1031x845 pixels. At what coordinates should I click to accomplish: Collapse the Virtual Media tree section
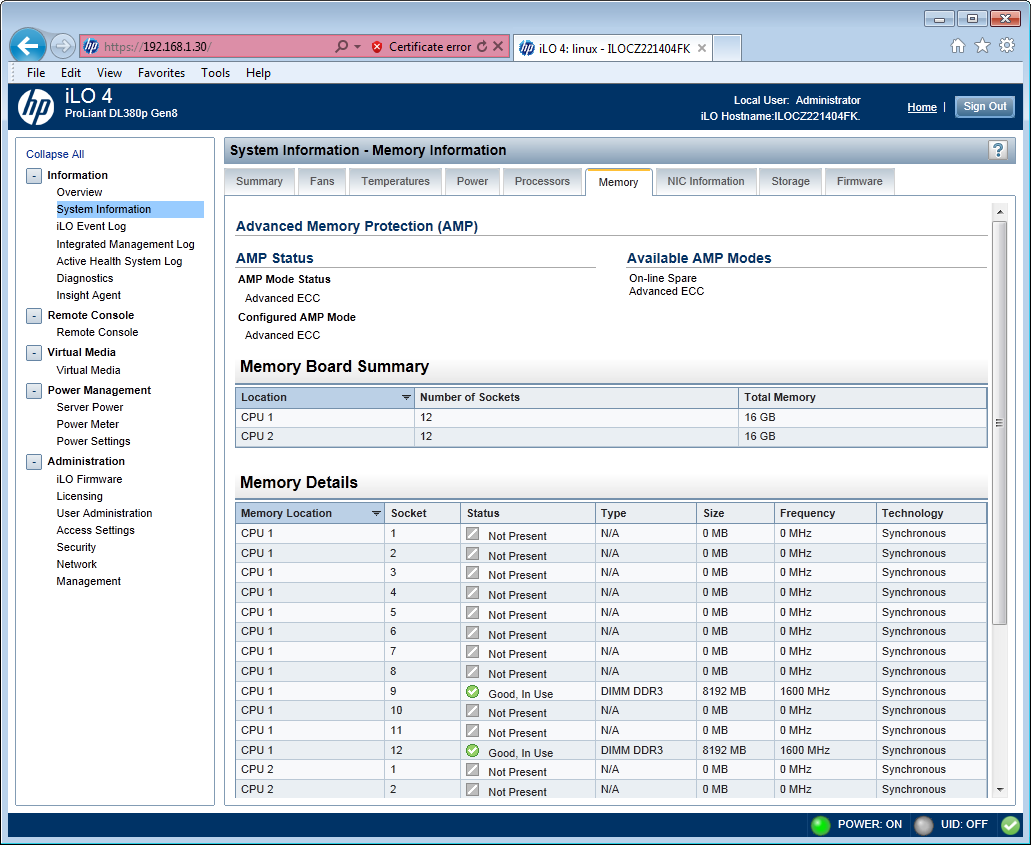[34, 352]
